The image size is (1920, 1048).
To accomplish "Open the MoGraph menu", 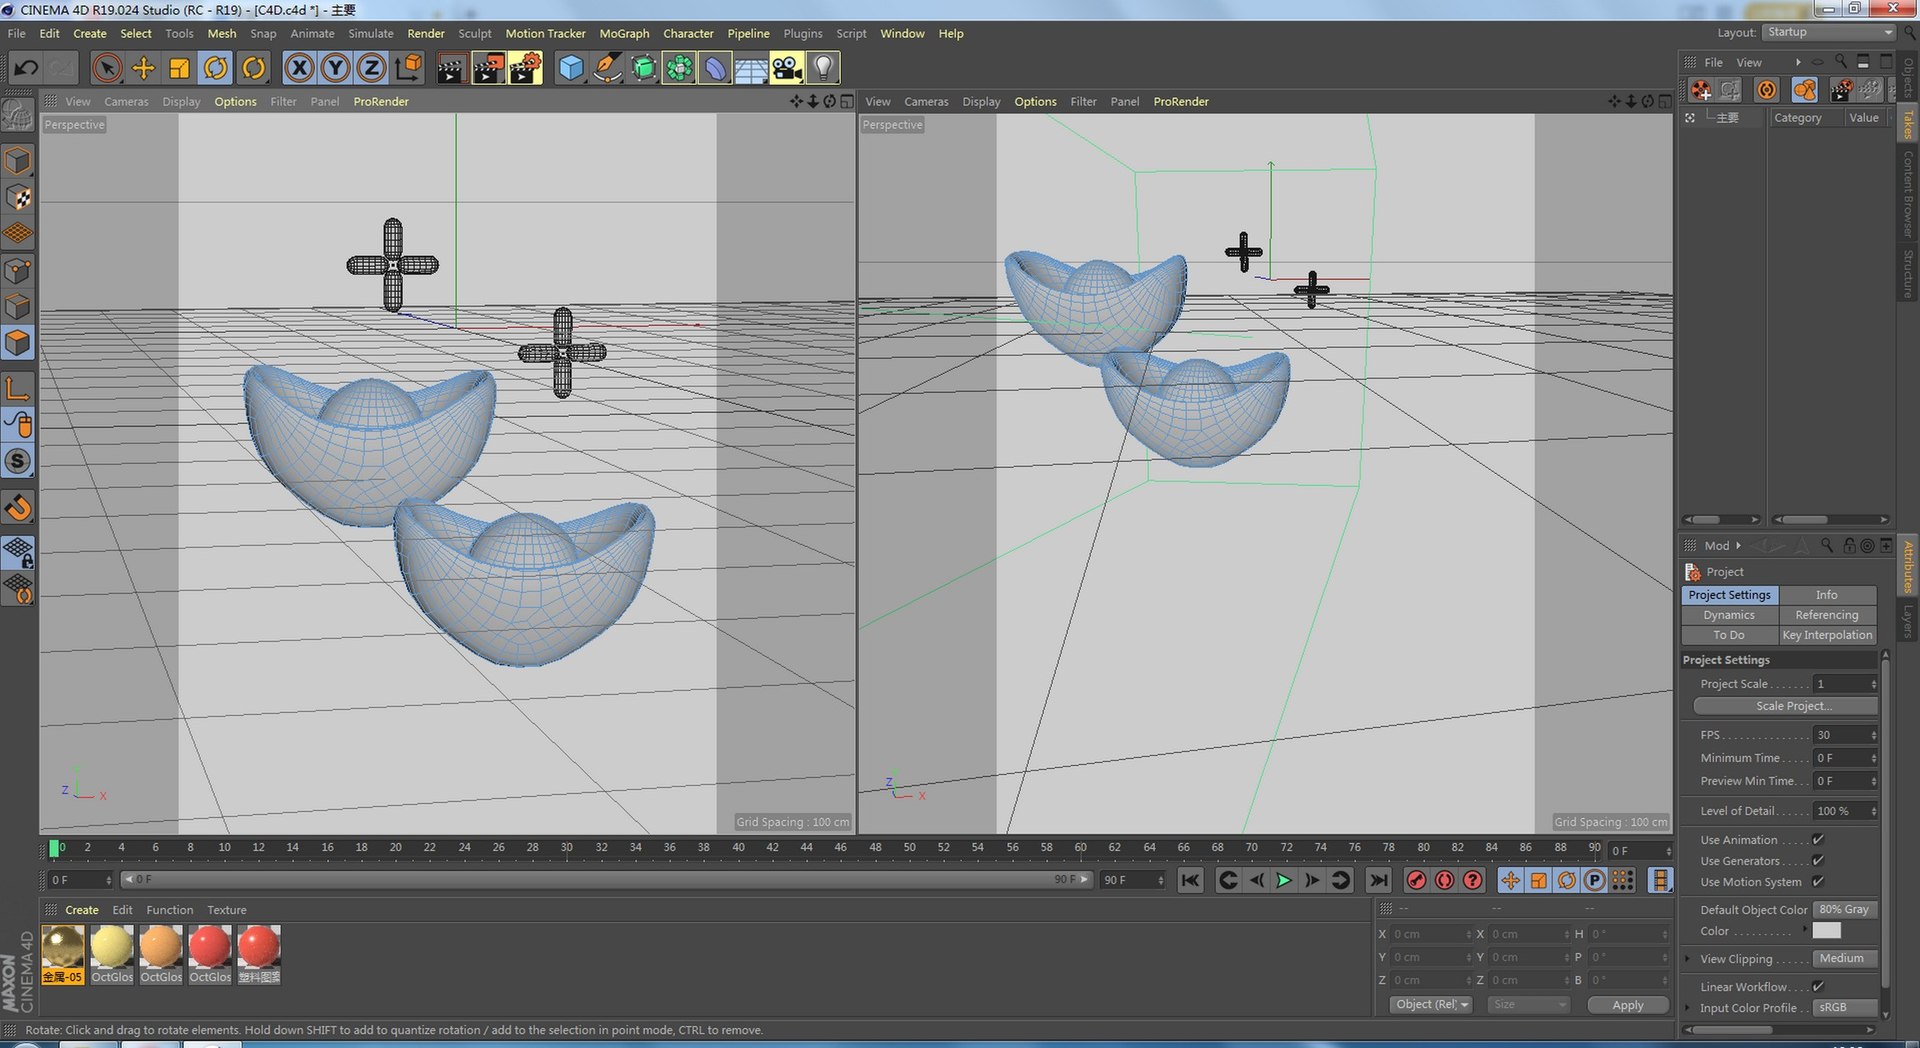I will point(624,33).
